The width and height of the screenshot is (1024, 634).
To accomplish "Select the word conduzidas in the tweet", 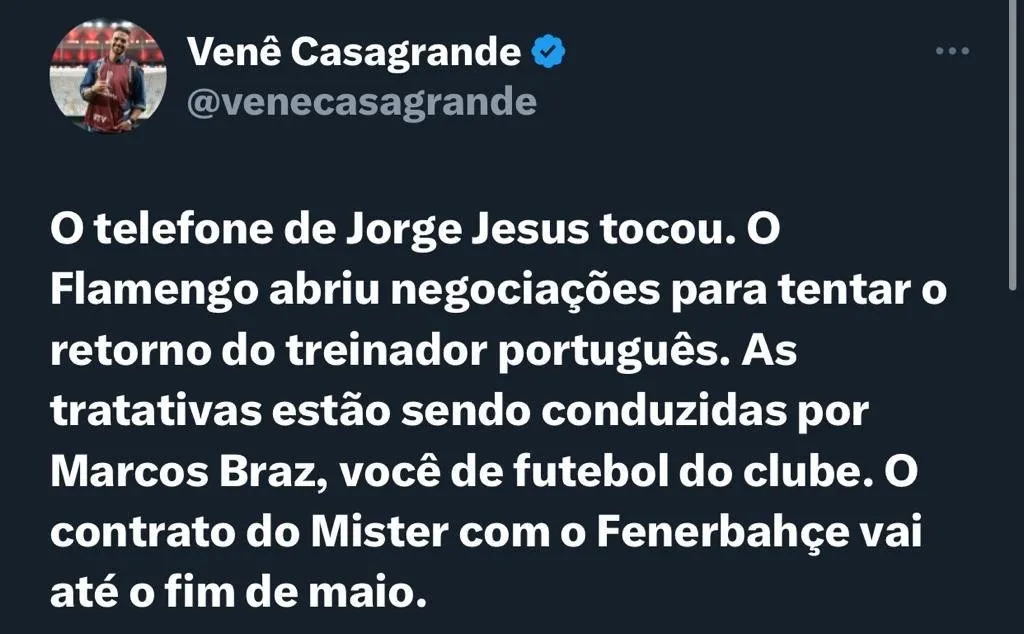I will (x=664, y=411).
